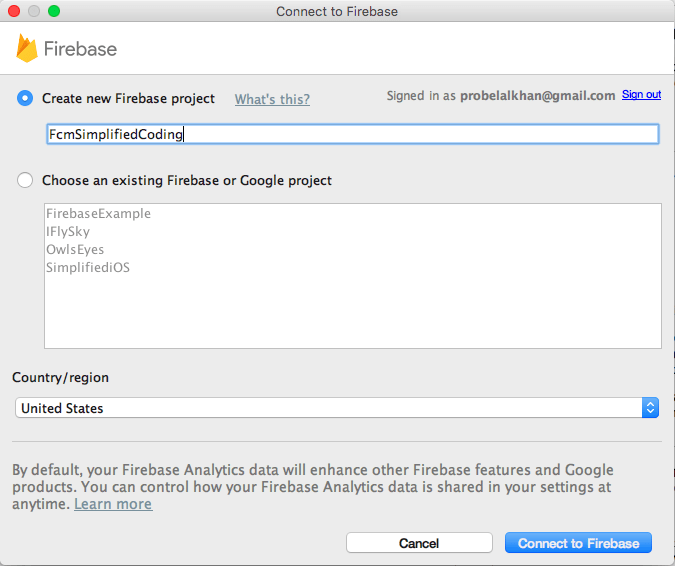Pick IFlySky from the project list

click(68, 232)
